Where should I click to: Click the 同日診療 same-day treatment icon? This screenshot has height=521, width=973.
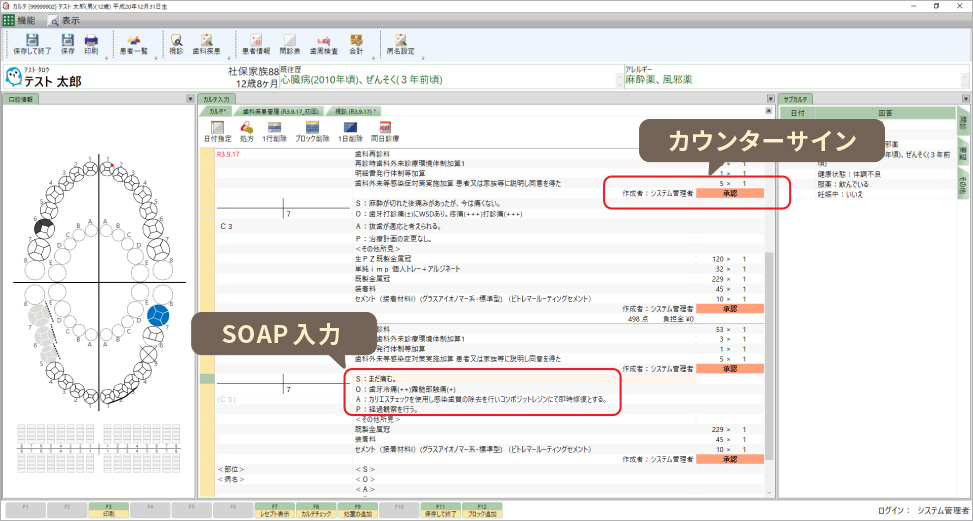point(384,131)
